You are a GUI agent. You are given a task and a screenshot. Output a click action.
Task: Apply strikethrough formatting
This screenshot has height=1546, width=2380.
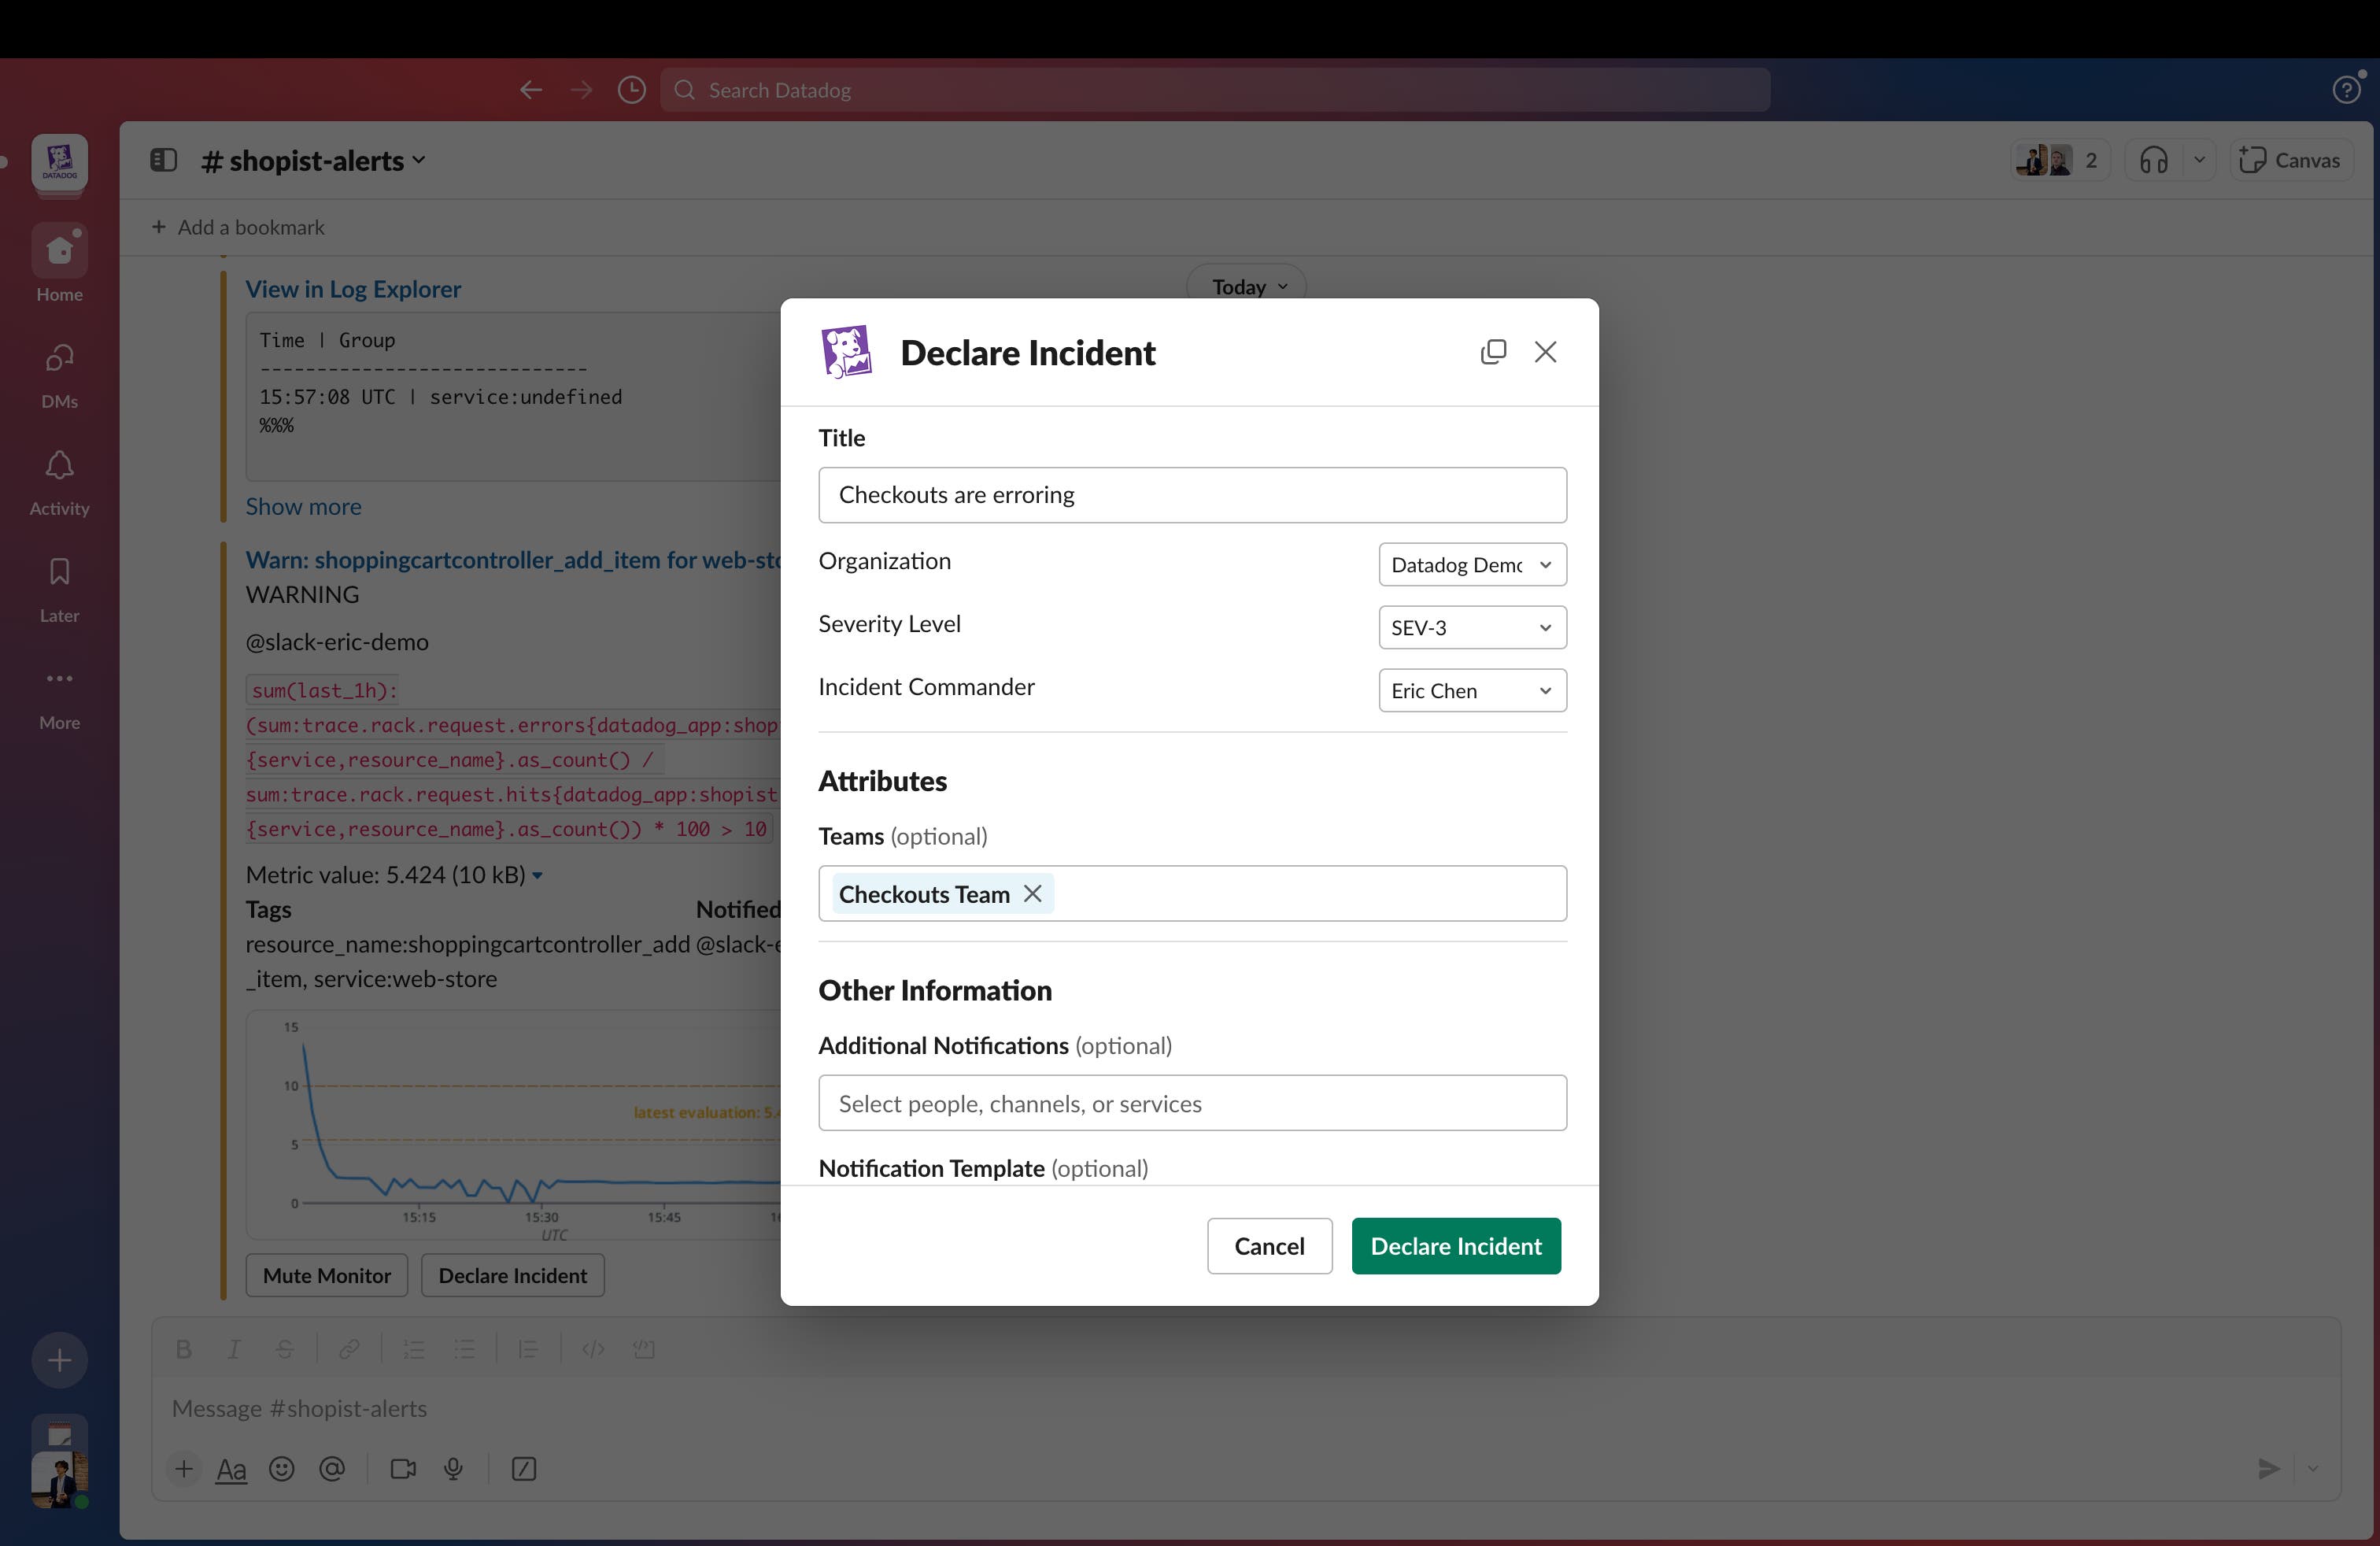click(x=284, y=1349)
